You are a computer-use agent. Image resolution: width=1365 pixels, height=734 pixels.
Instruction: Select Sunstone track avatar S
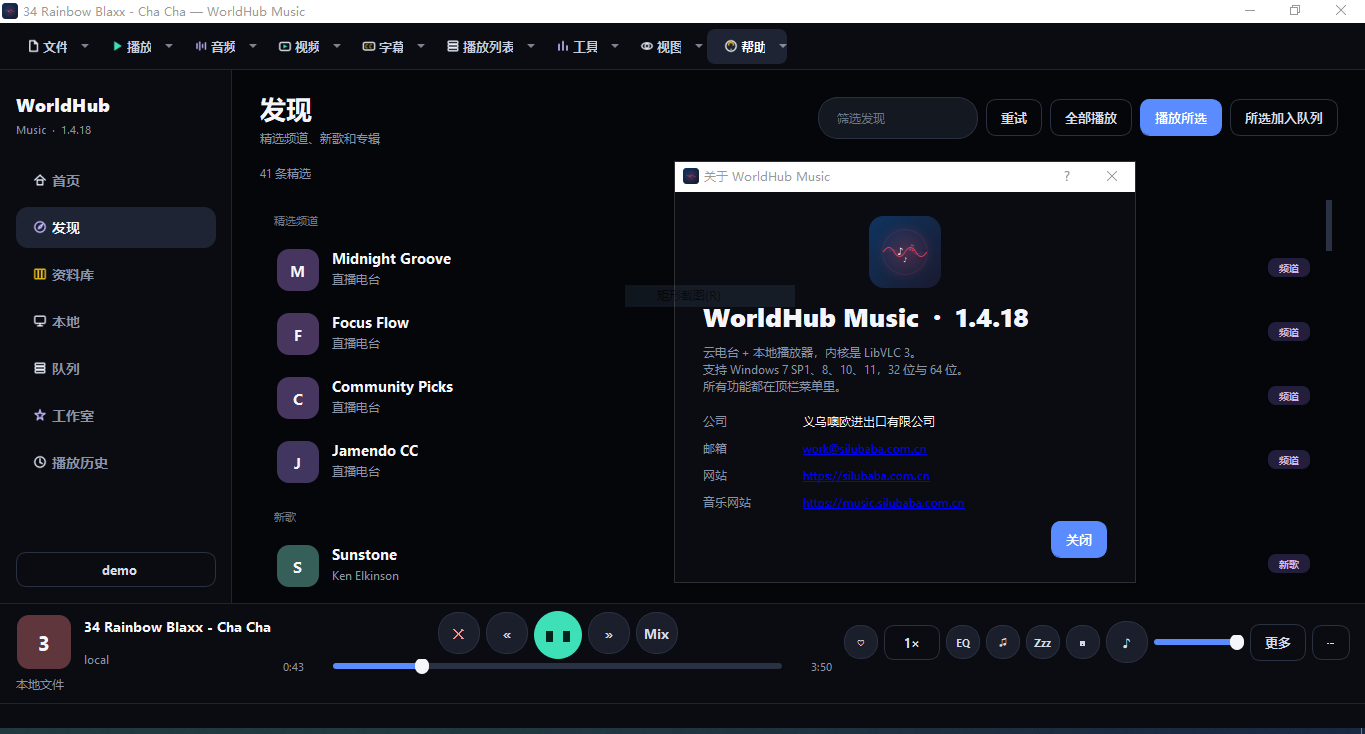[298, 567]
